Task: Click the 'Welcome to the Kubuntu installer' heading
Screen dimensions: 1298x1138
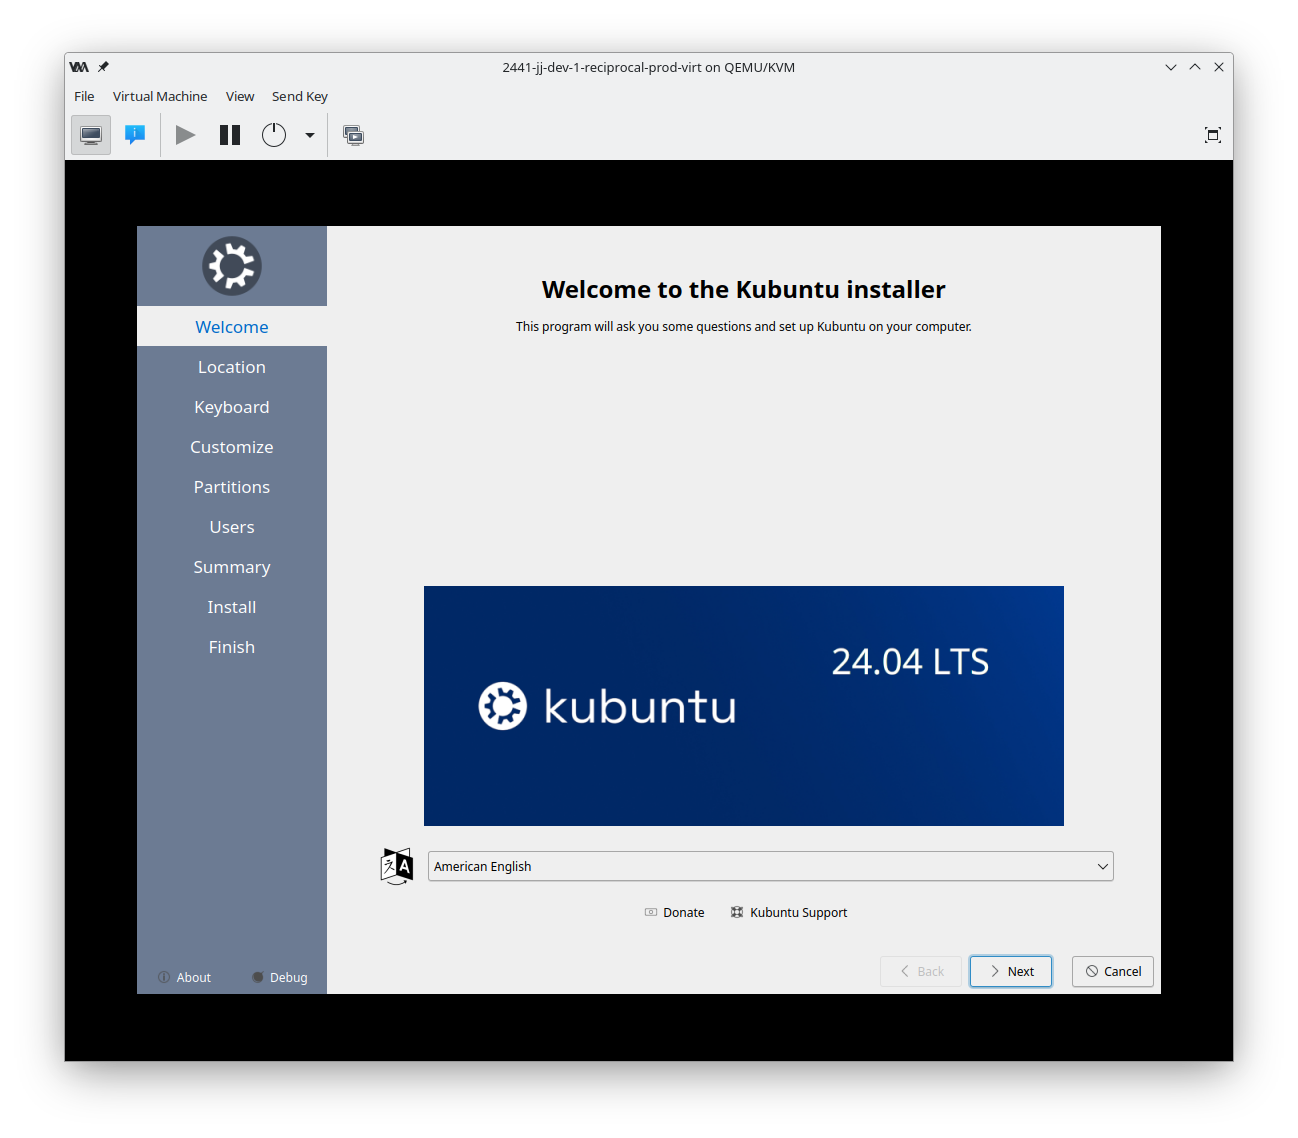Action: pos(744,290)
